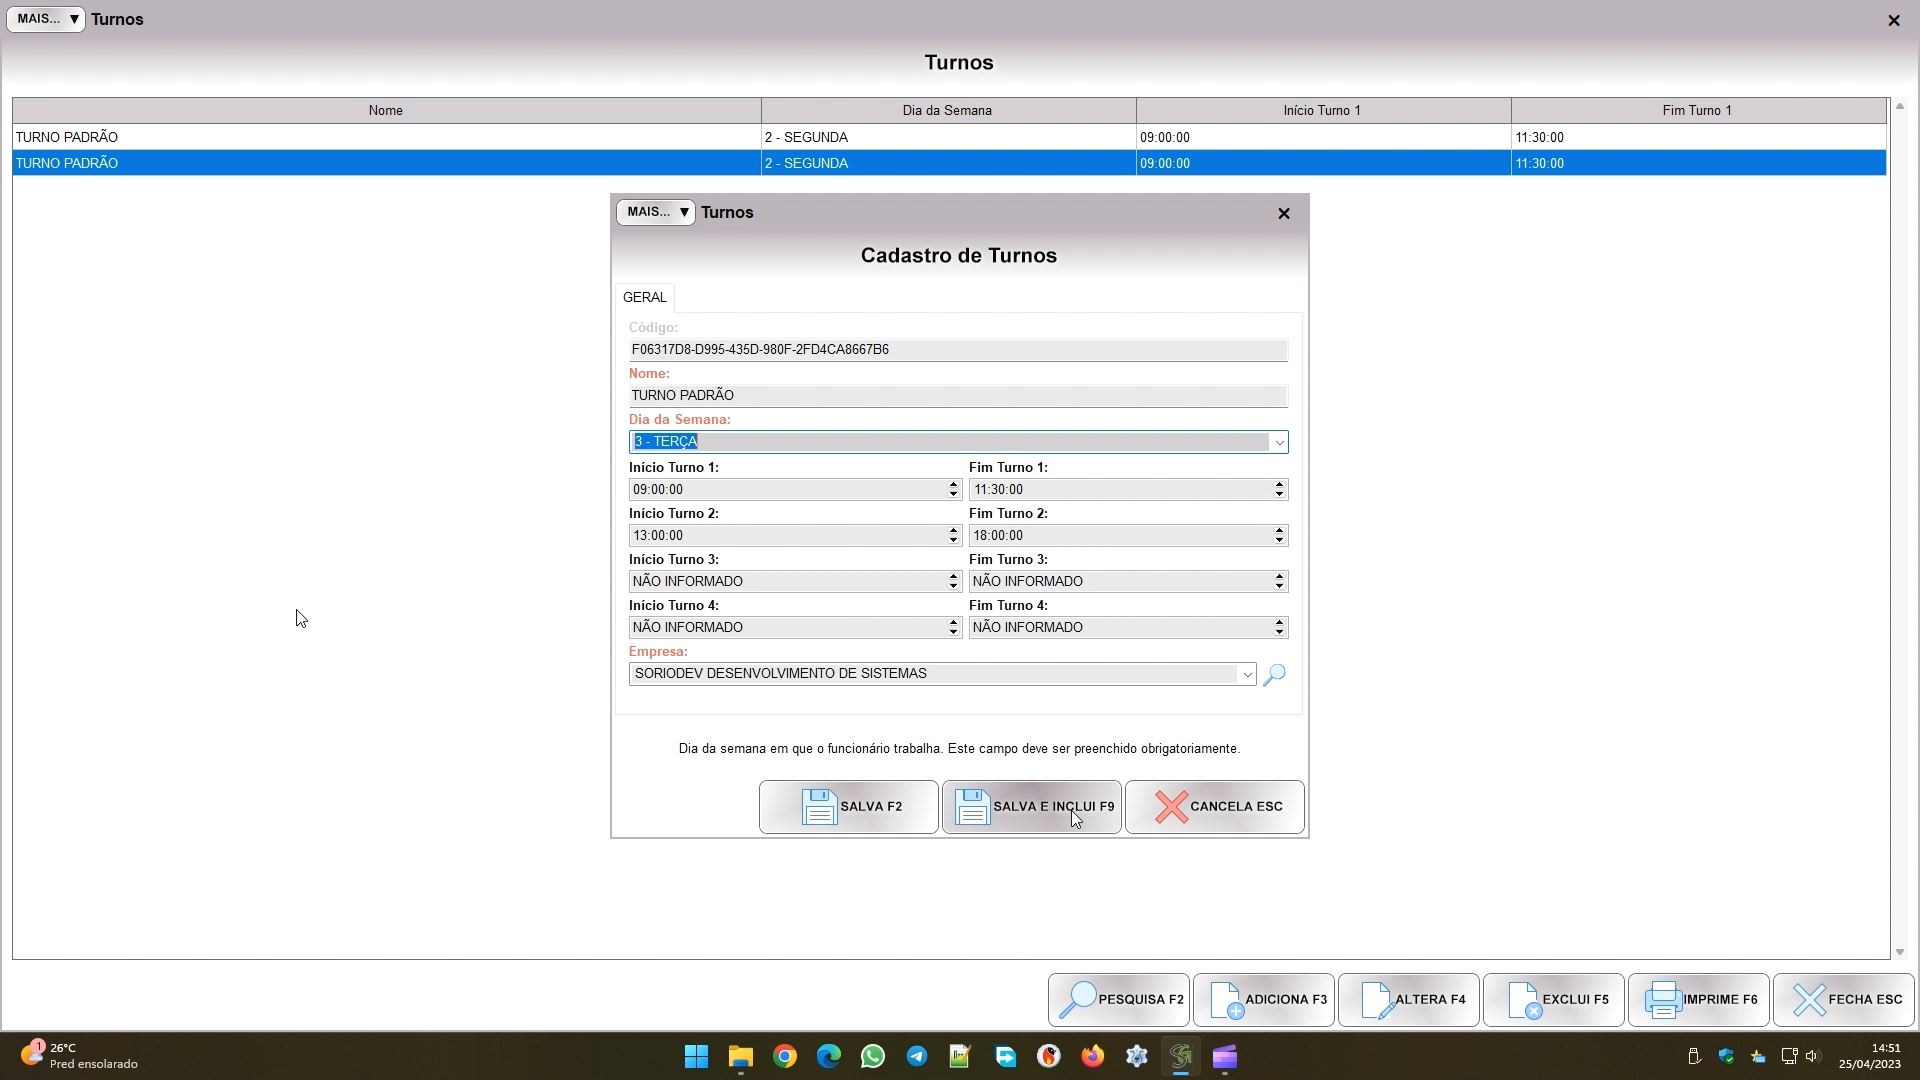Viewport: 1920px width, 1080px height.
Task: Expand the Dia da Semana dropdown
Action: pos(1278,443)
